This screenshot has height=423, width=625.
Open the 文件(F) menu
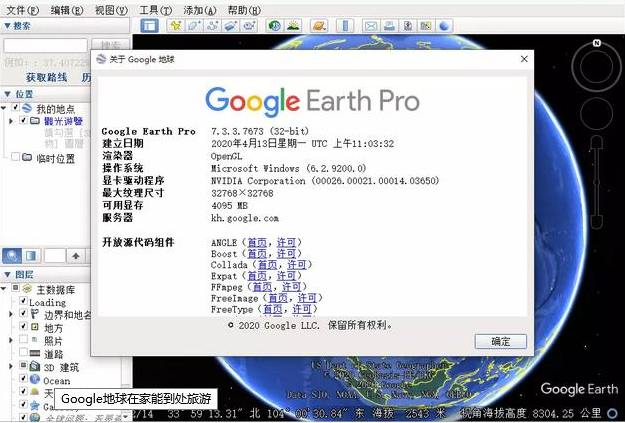22,10
